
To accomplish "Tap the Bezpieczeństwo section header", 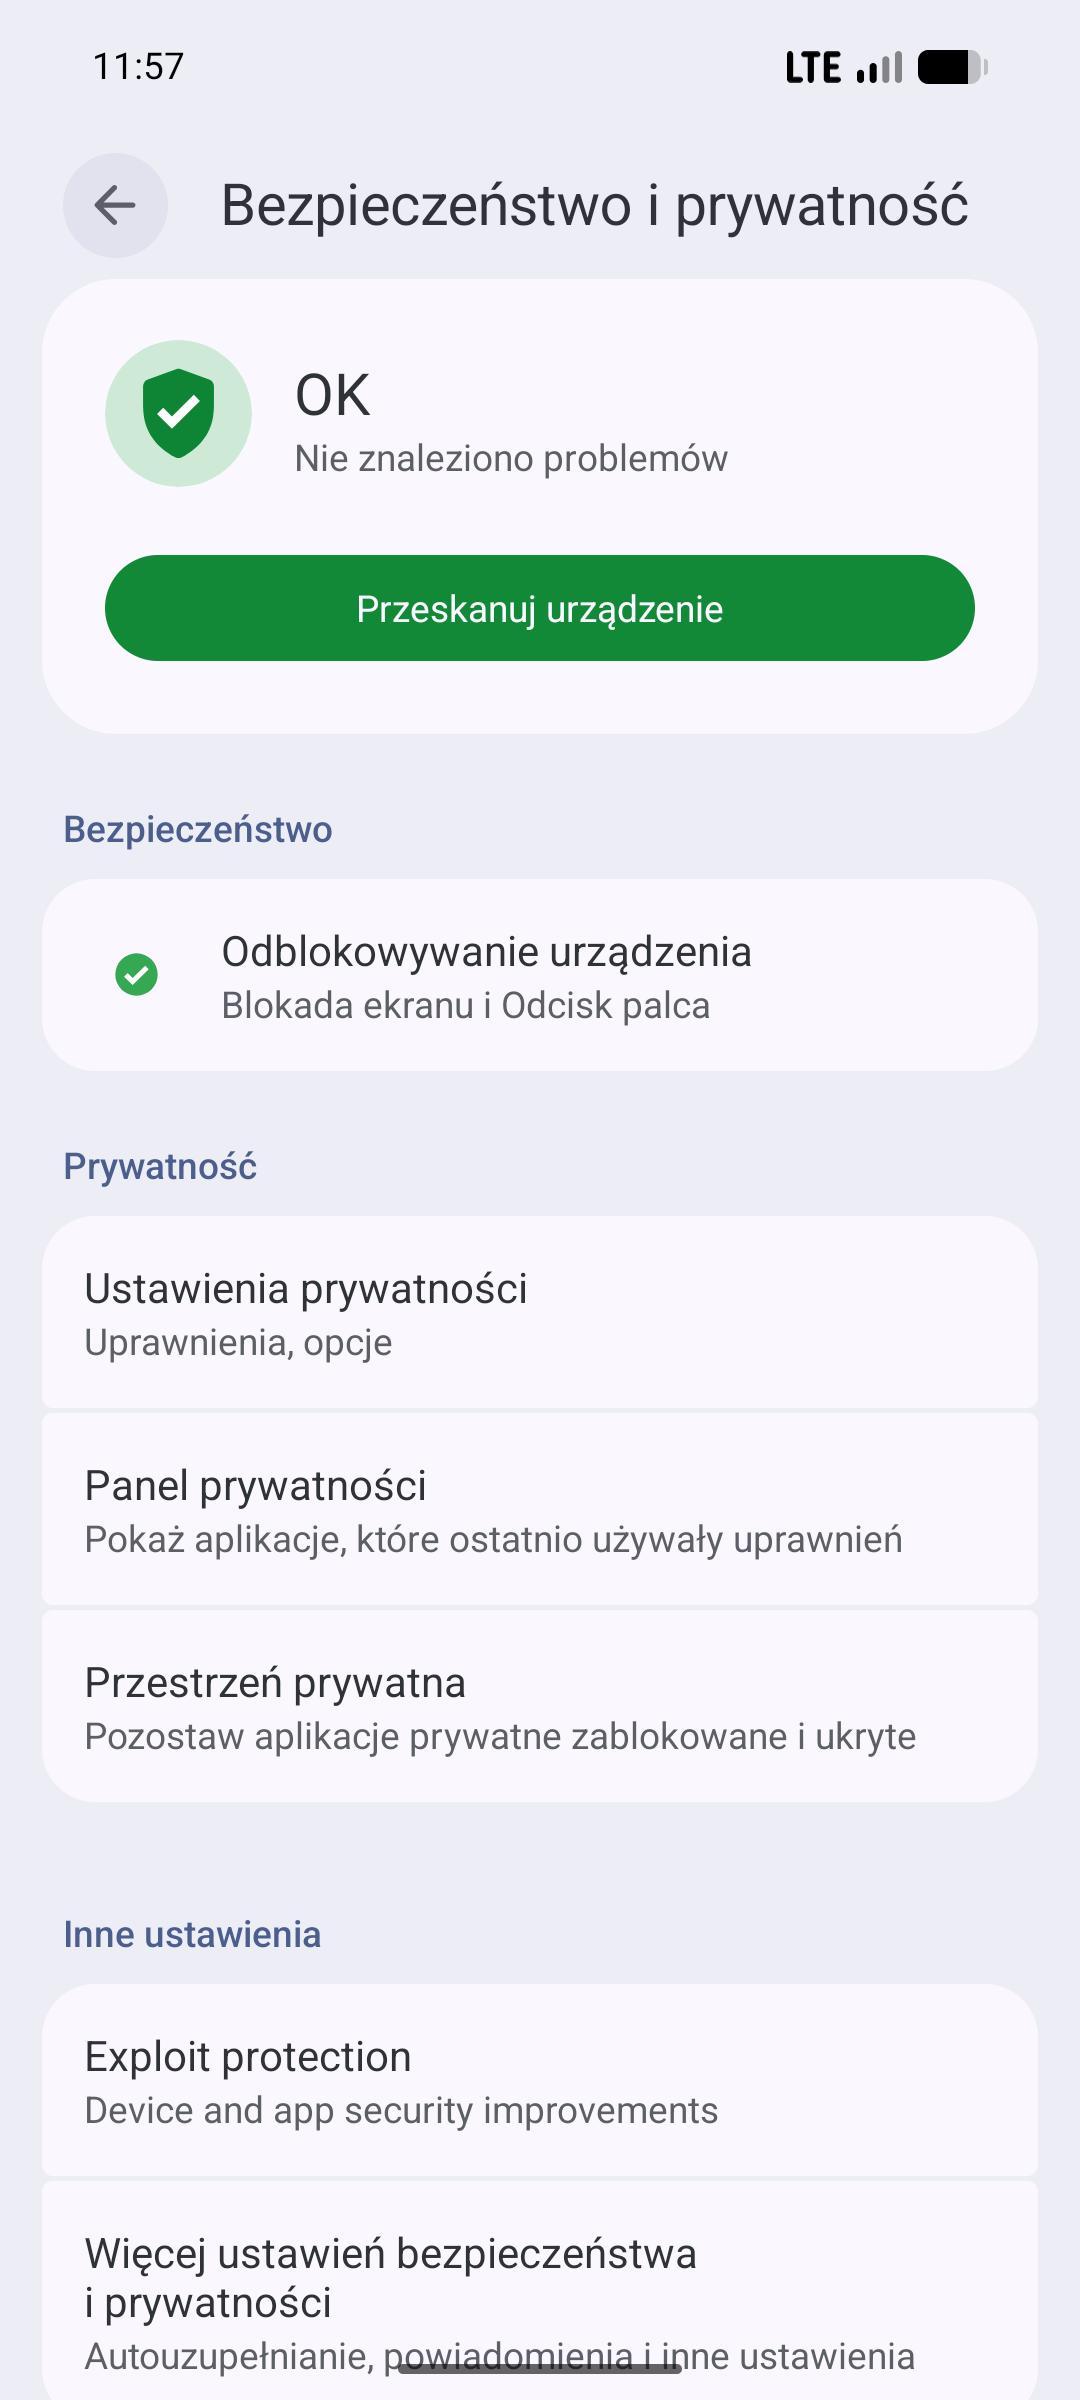I will click(x=198, y=830).
